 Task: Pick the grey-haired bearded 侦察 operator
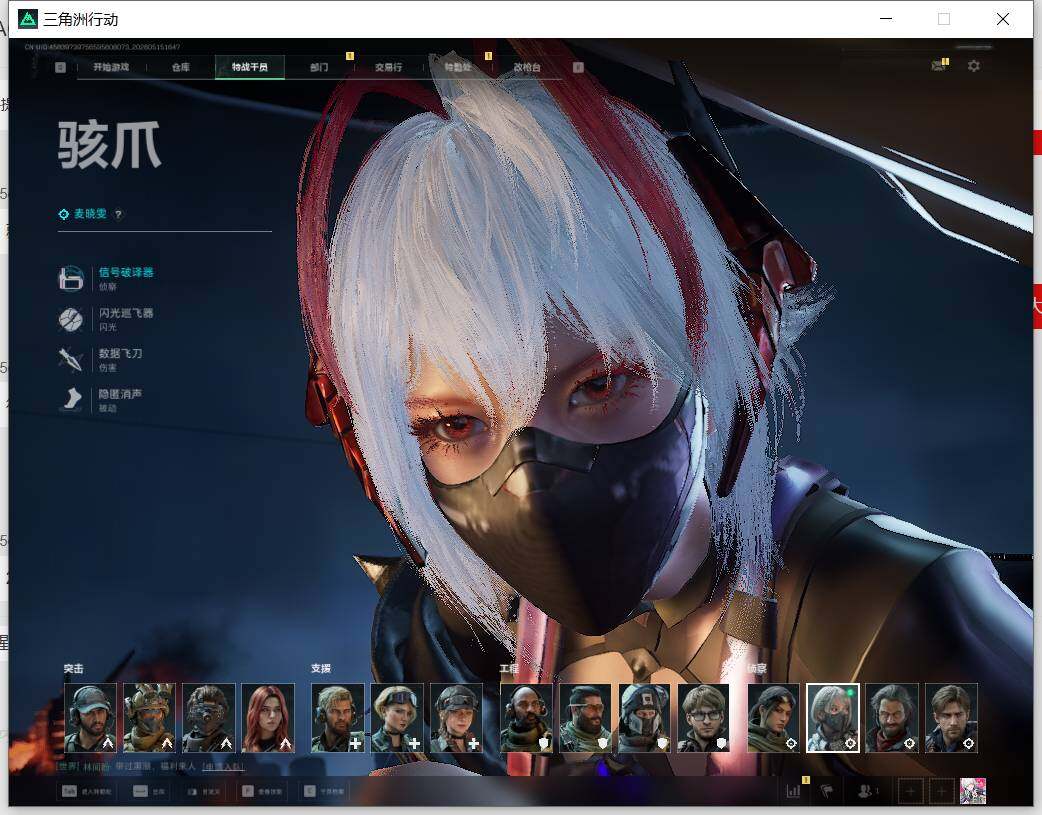[x=892, y=717]
